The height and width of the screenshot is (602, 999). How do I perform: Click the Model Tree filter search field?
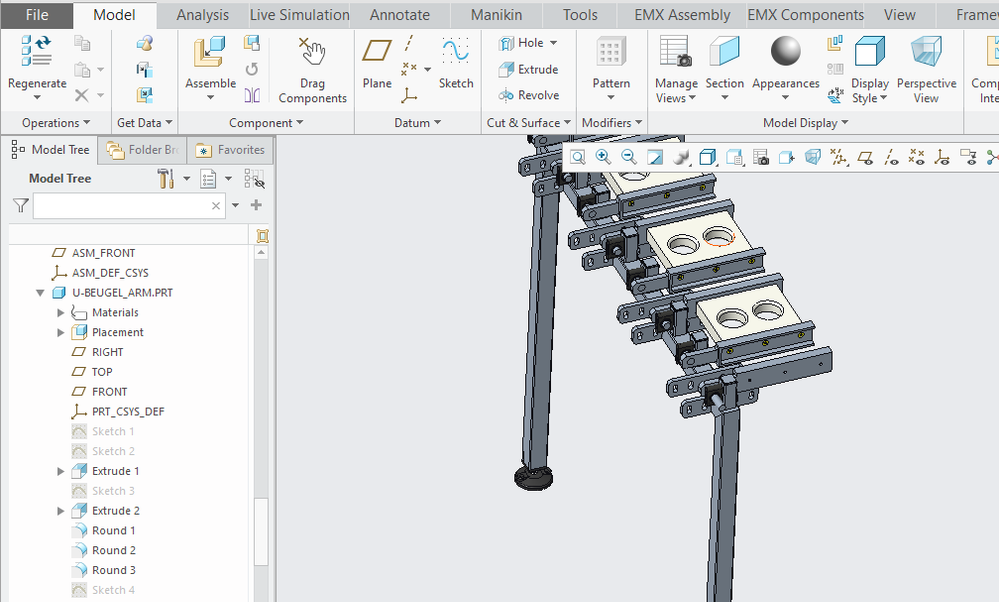(x=121, y=205)
